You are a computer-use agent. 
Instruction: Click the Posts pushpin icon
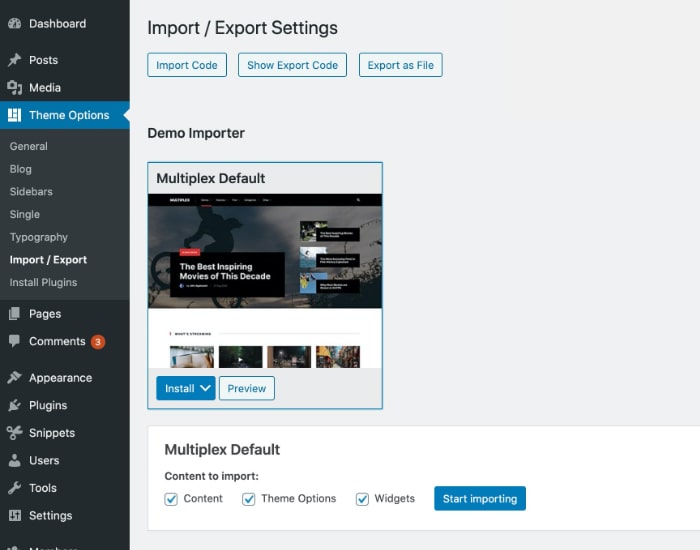point(14,60)
